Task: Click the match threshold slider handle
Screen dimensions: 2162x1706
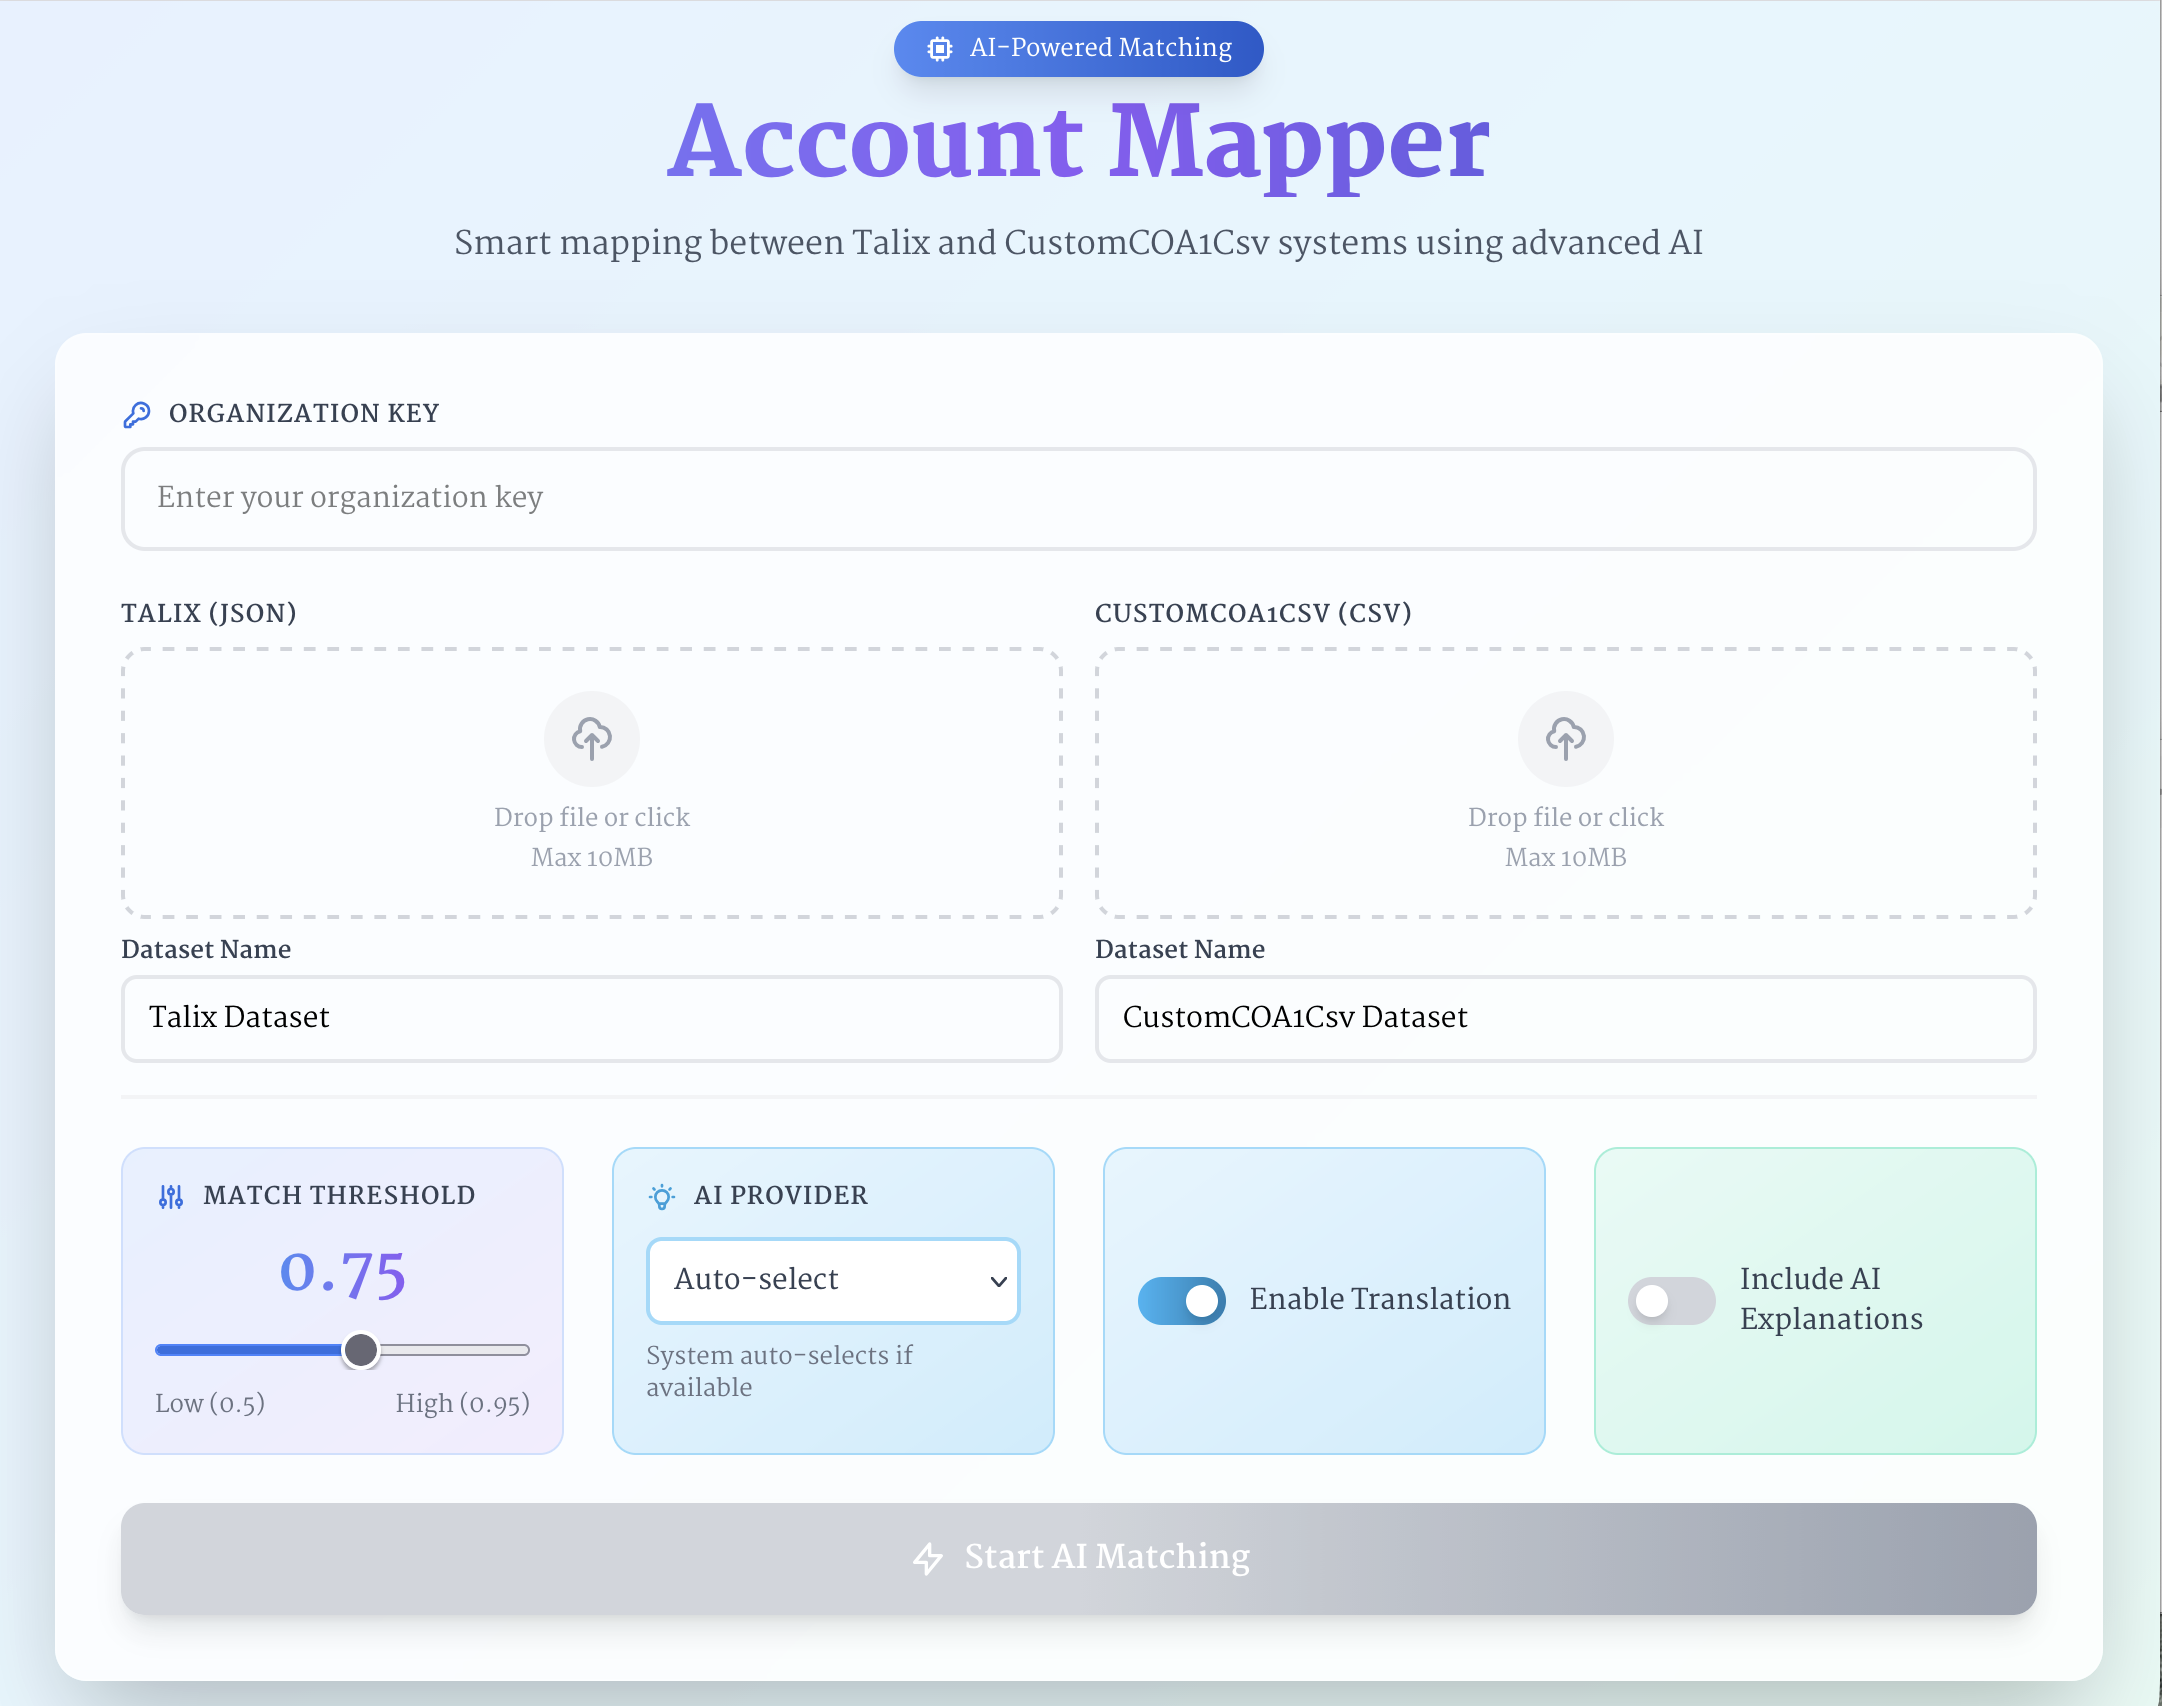Action: click(362, 1350)
